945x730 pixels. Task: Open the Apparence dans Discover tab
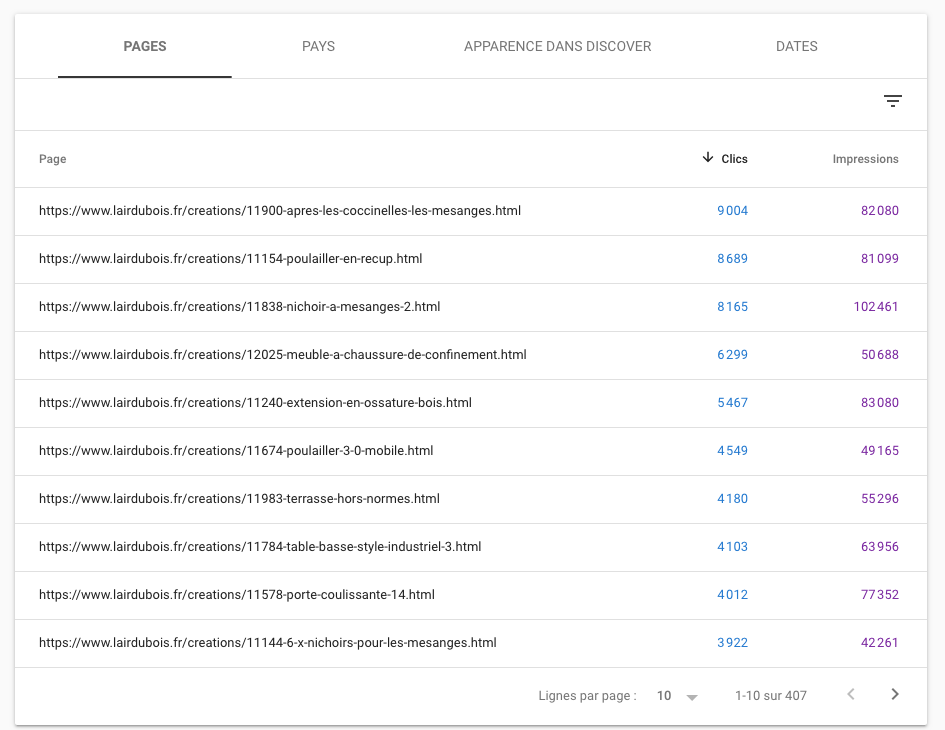(x=557, y=46)
